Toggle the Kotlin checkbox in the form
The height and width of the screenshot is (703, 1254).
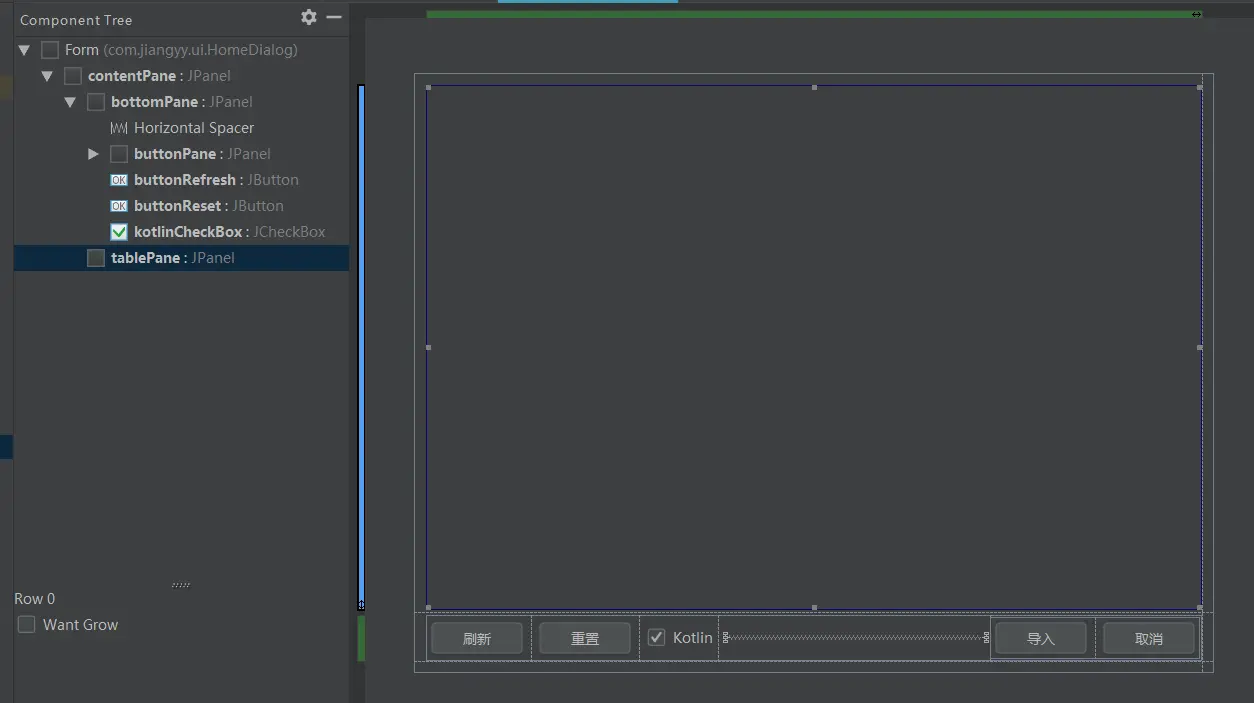pos(656,637)
